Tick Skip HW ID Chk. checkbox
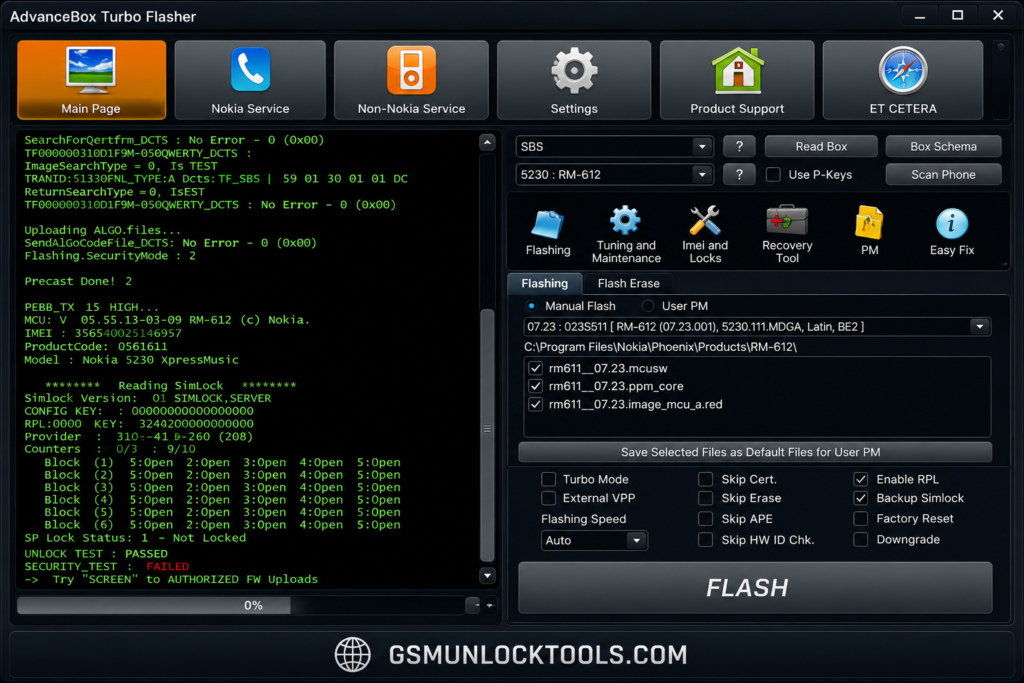This screenshot has width=1024, height=683. point(705,539)
